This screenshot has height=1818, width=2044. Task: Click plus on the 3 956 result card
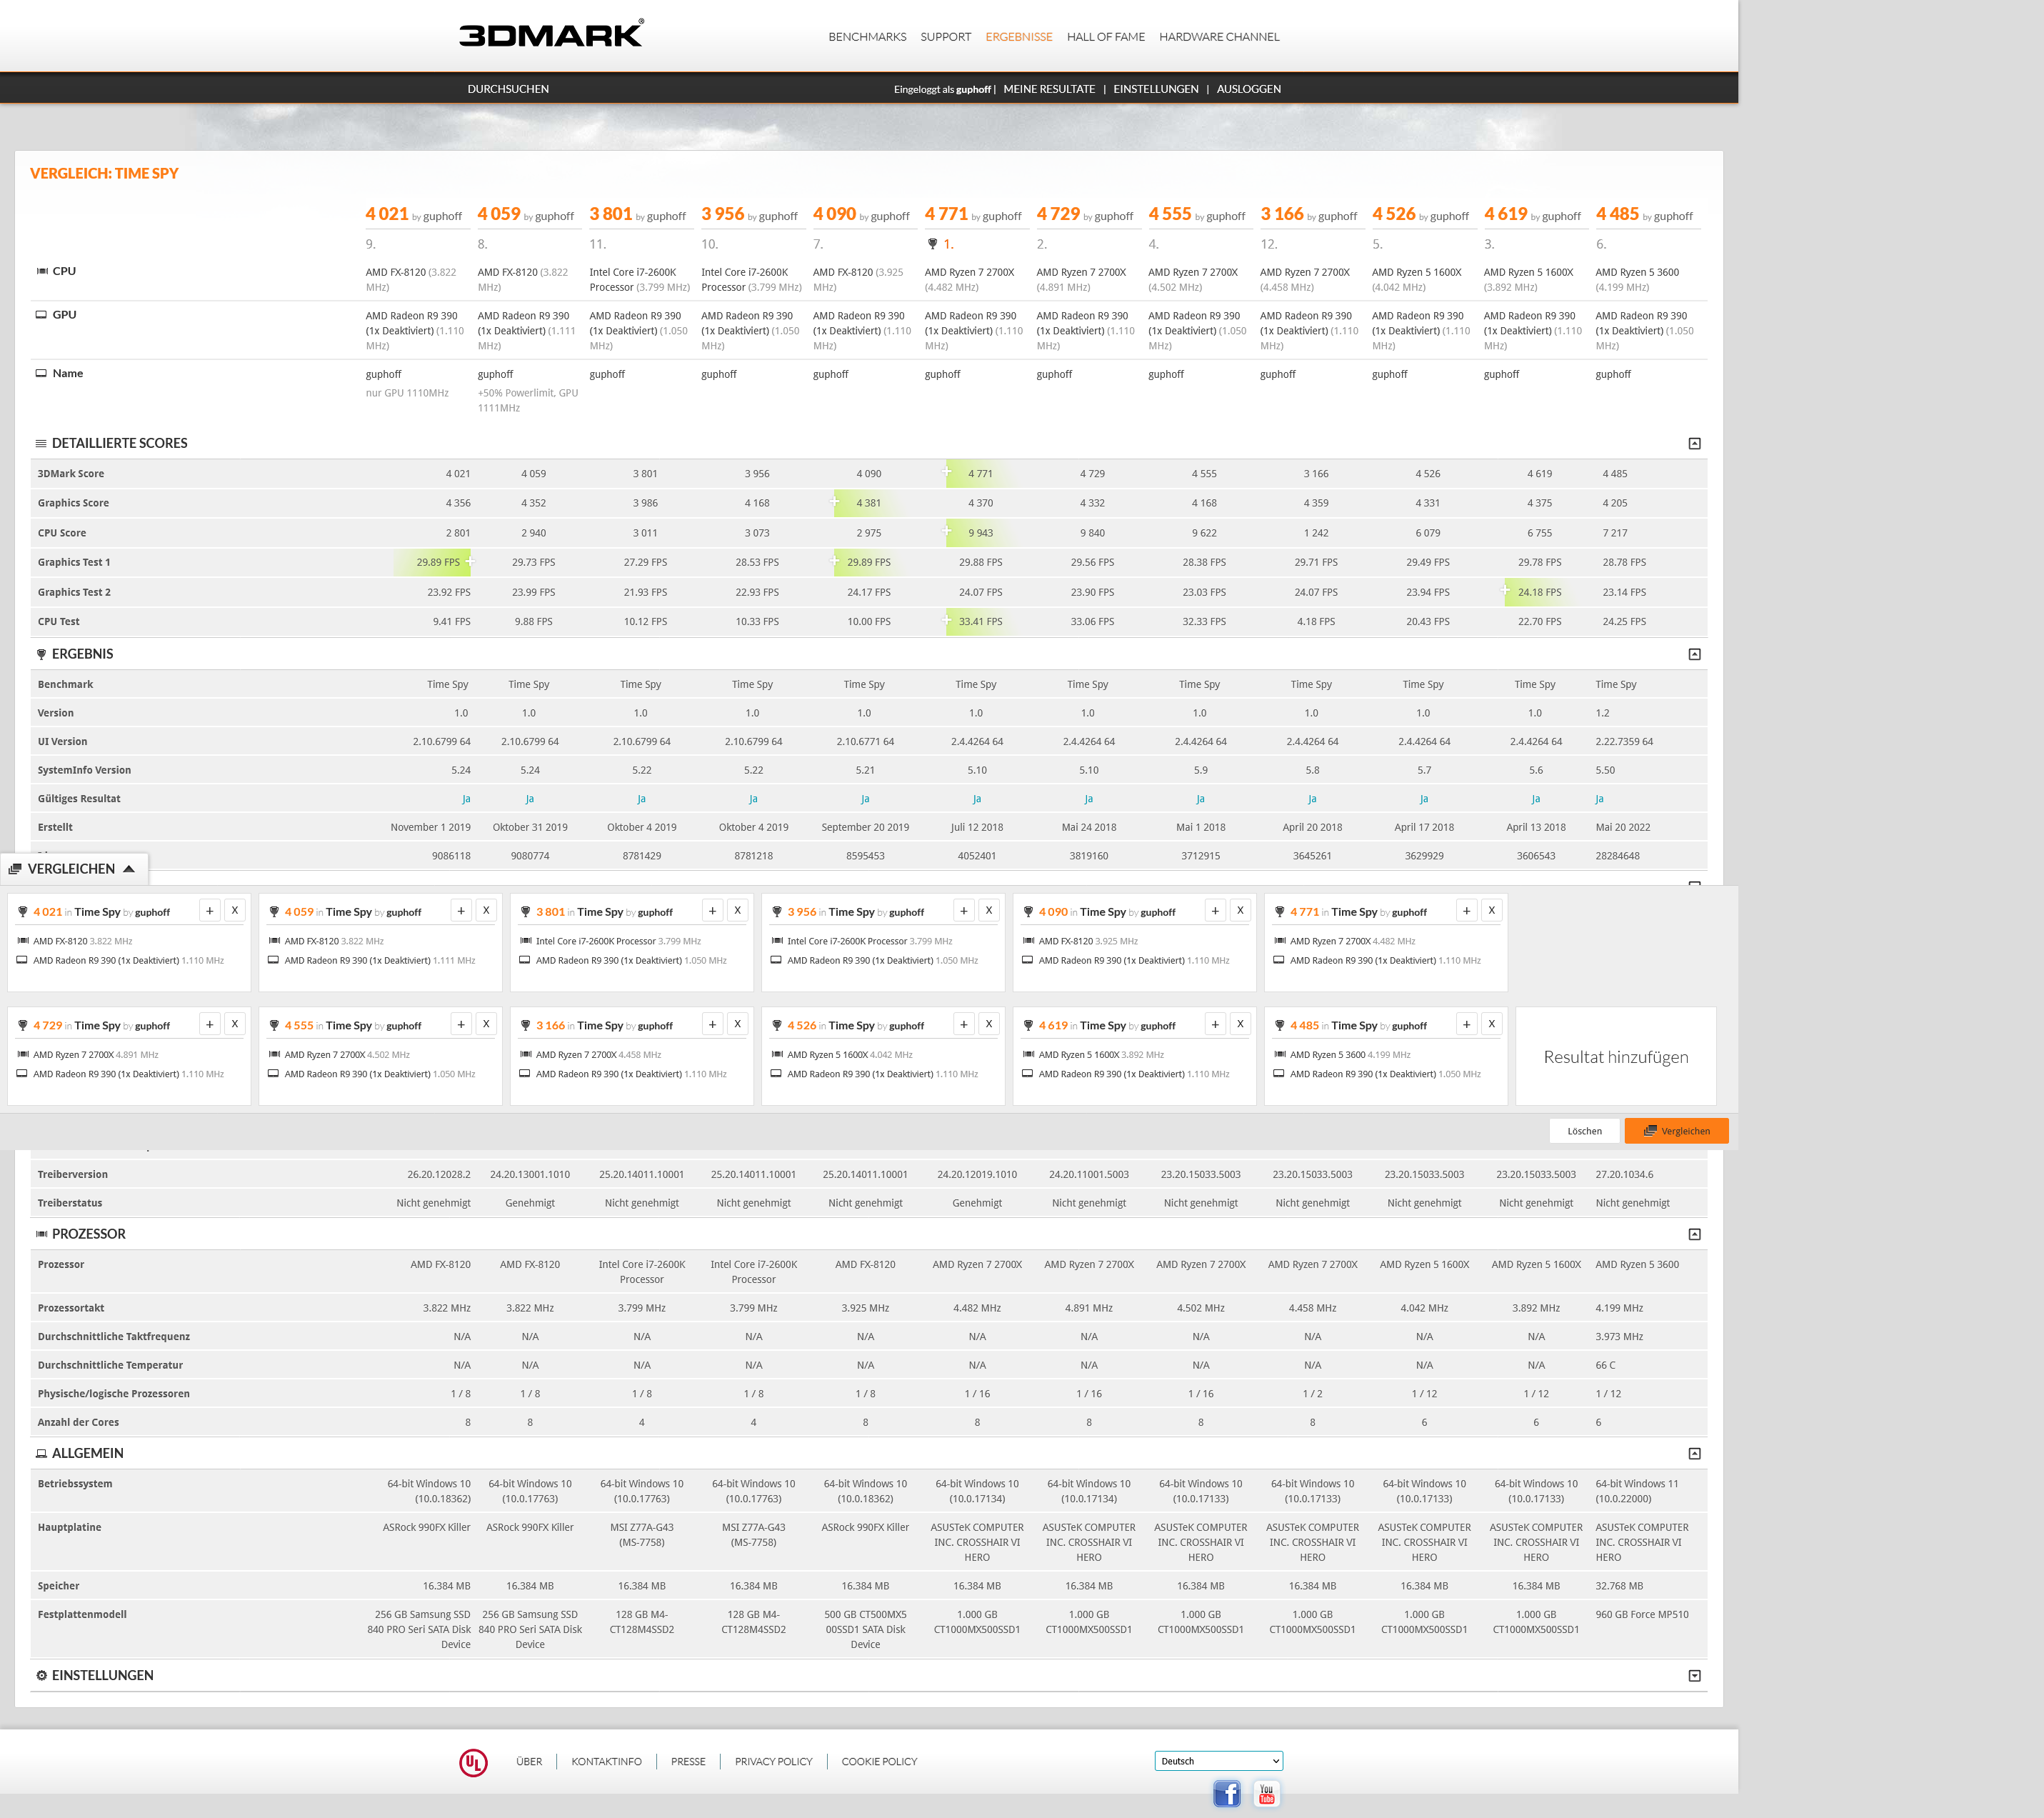click(964, 911)
